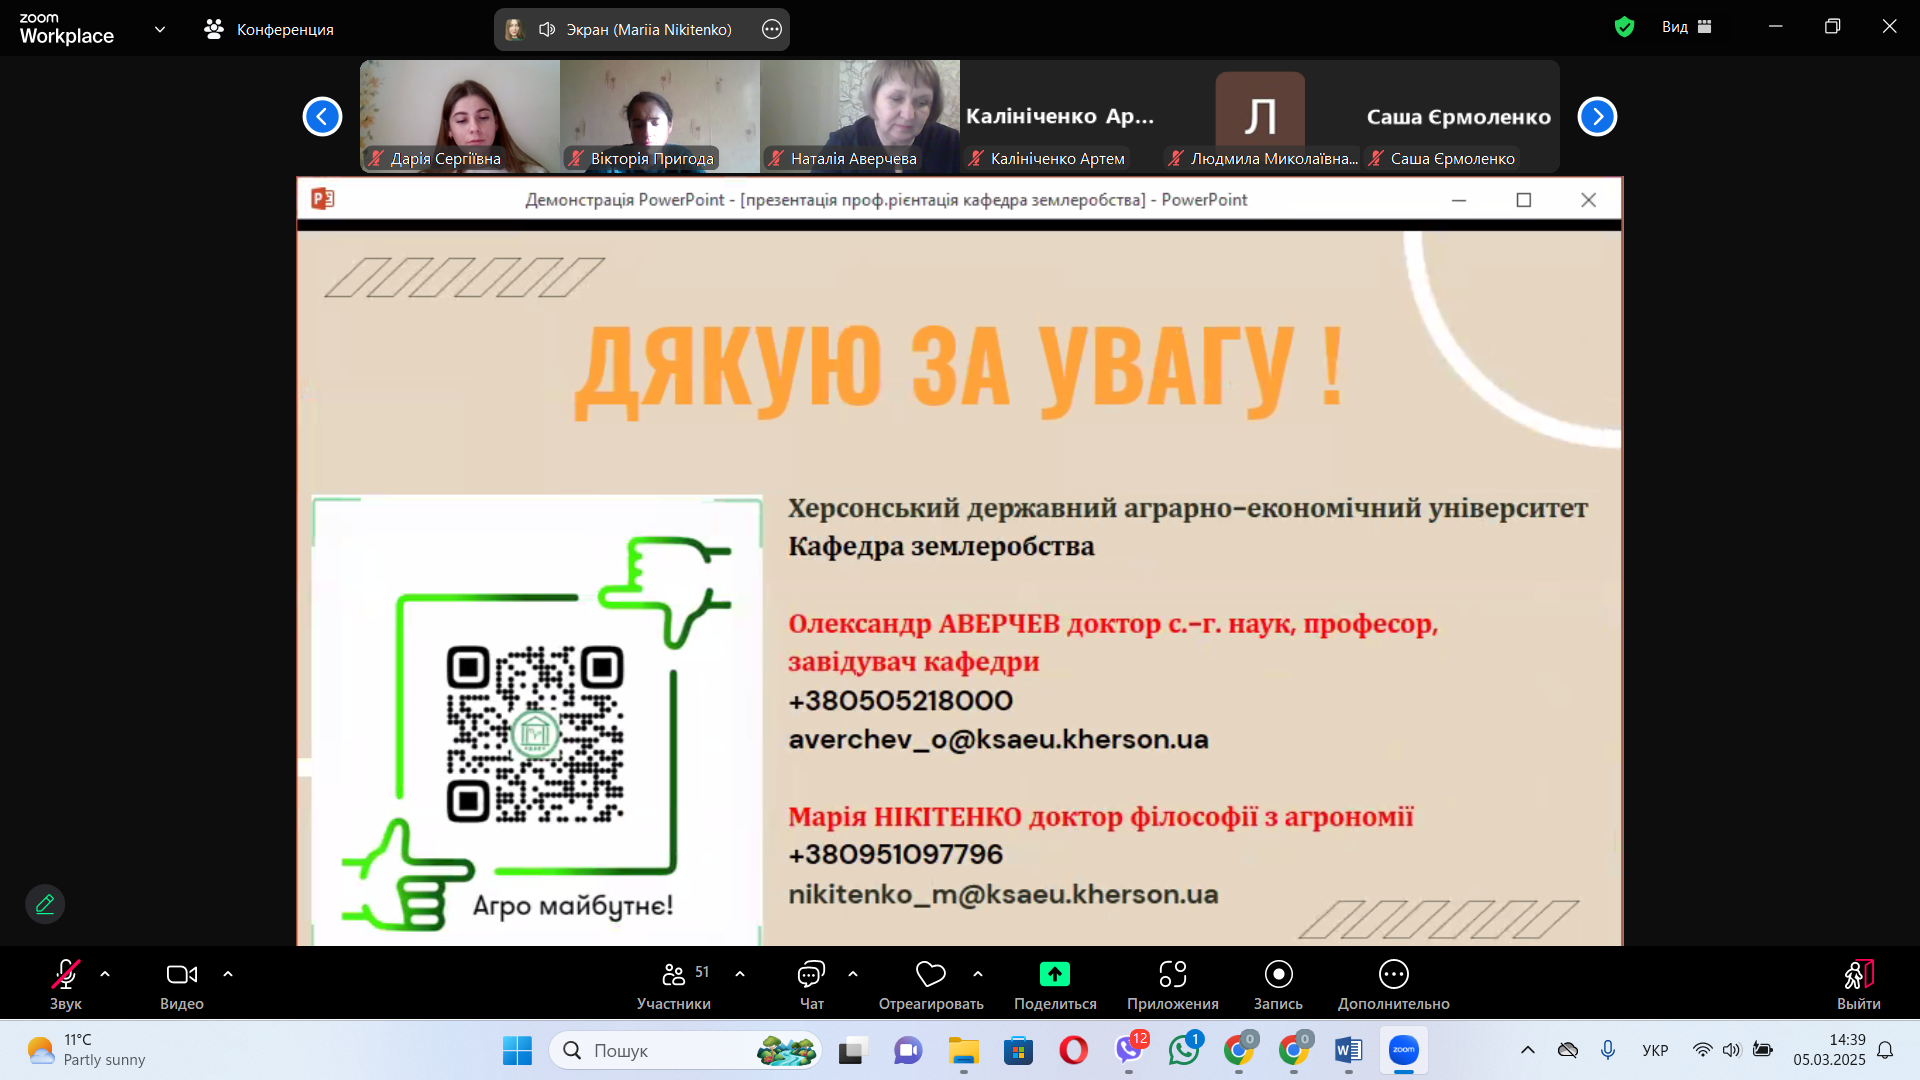Expand audio options arrow next to Звук

(x=105, y=974)
